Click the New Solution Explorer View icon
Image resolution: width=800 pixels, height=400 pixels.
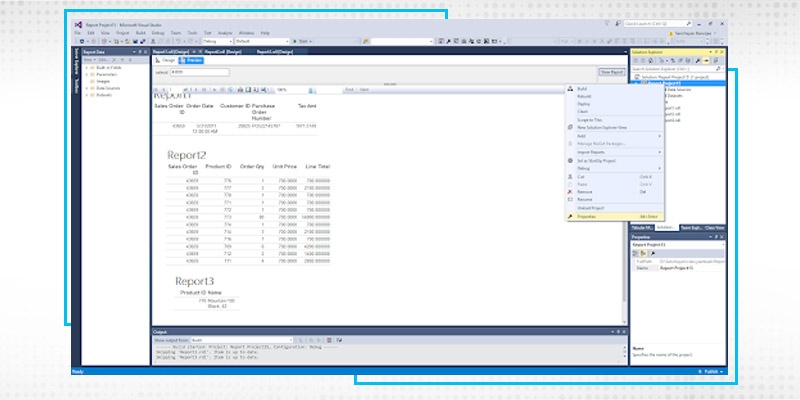coord(570,128)
